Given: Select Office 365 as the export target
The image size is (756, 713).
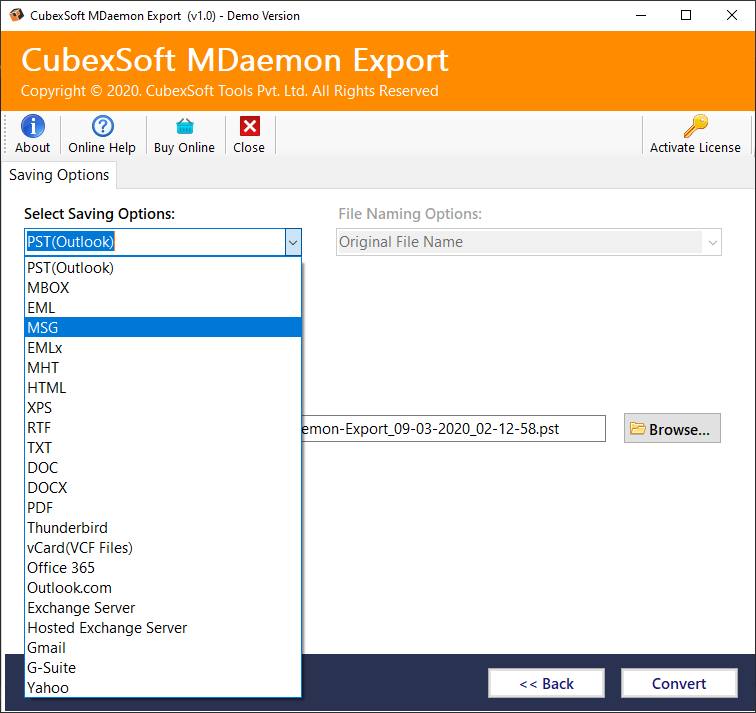Looking at the screenshot, I should [x=61, y=568].
